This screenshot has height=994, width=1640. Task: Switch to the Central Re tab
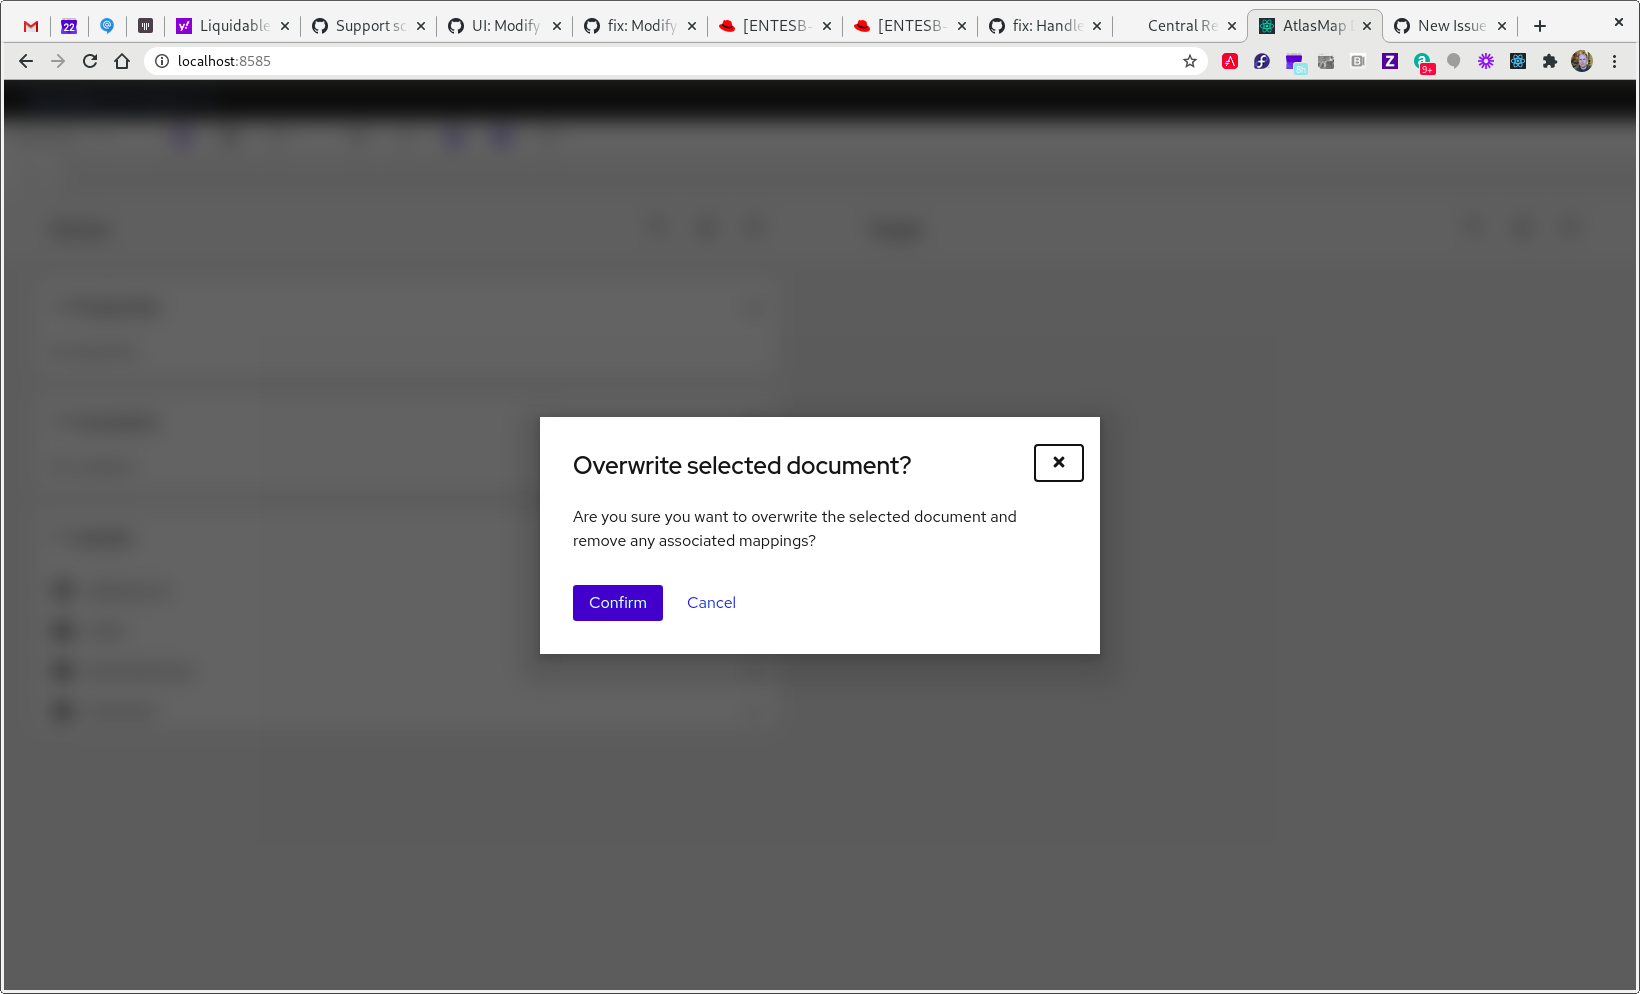[1181, 26]
